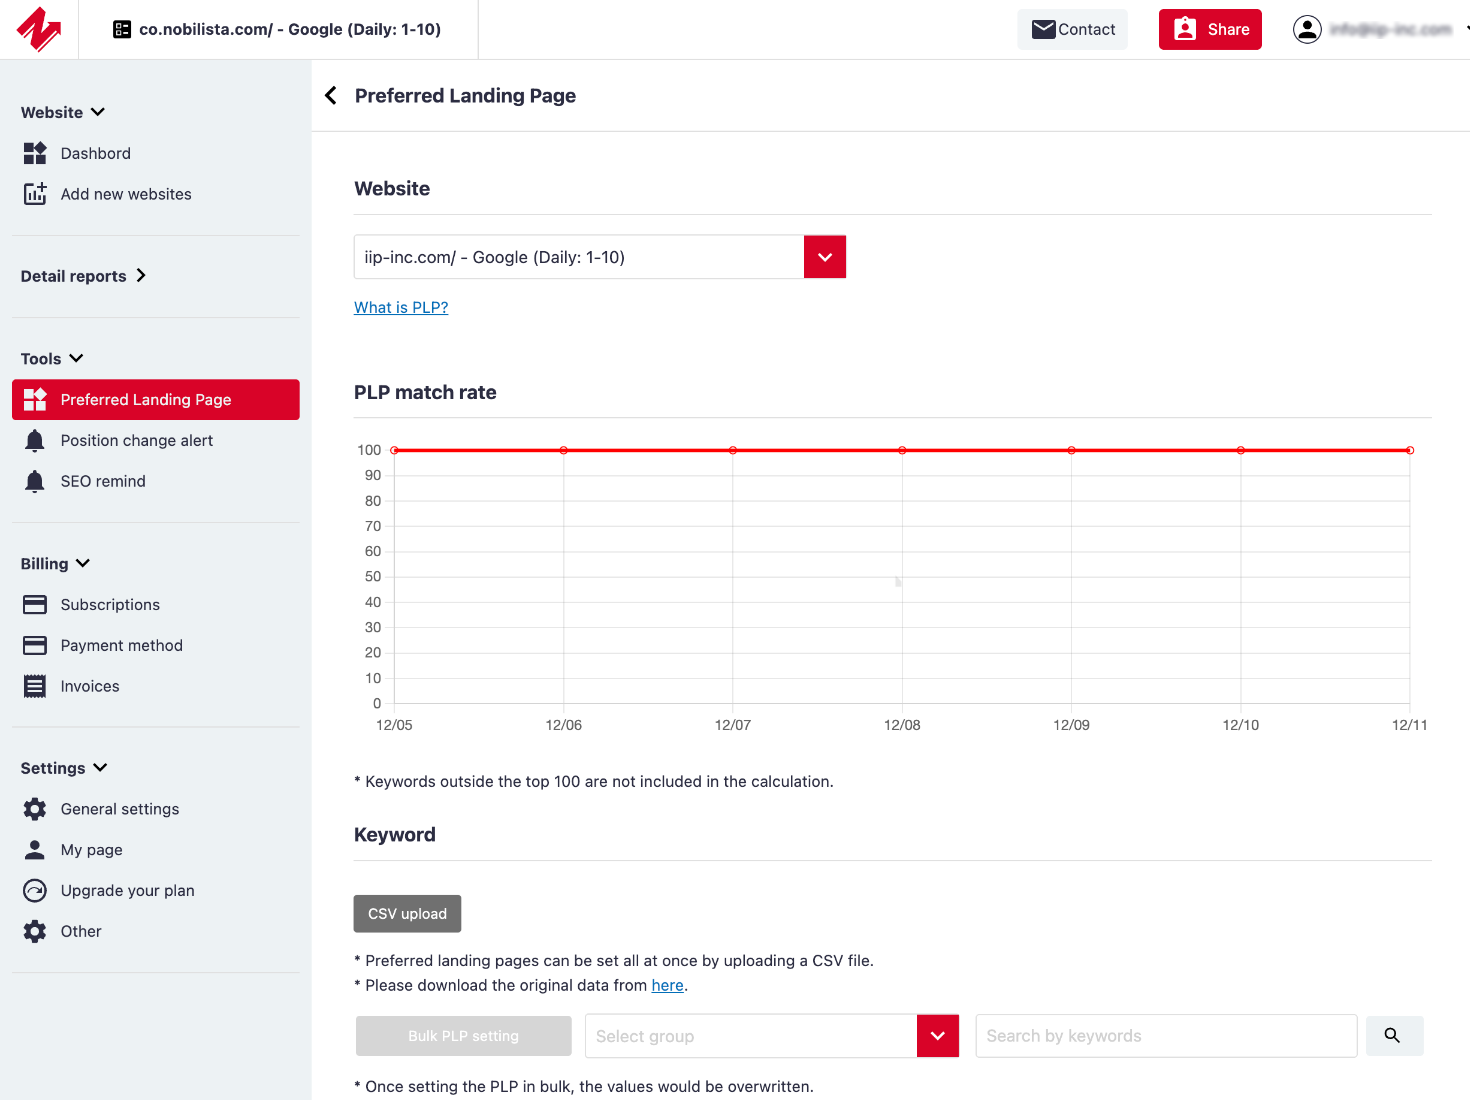The height and width of the screenshot is (1100, 1470).
Task: Open the Select group dropdown
Action: coord(937,1036)
